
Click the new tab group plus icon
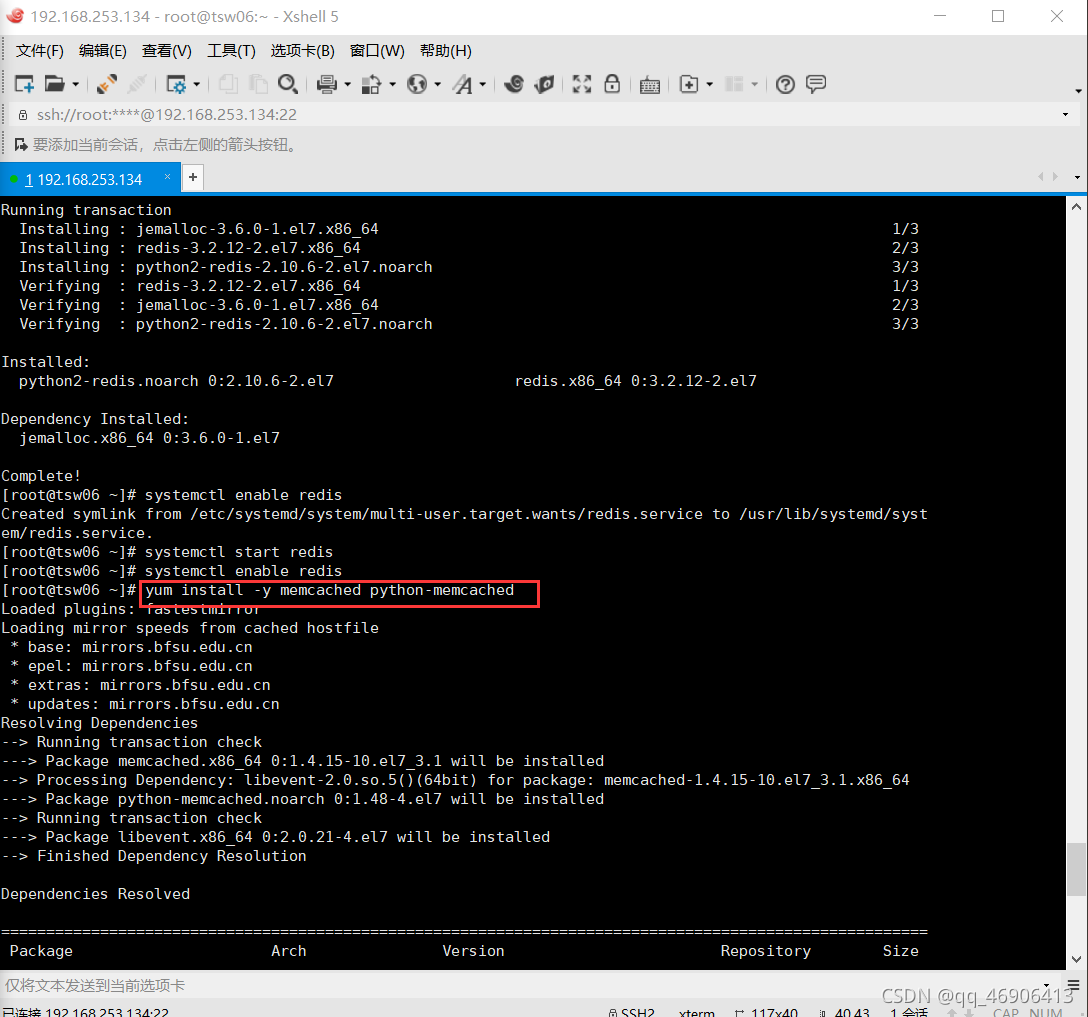688,84
